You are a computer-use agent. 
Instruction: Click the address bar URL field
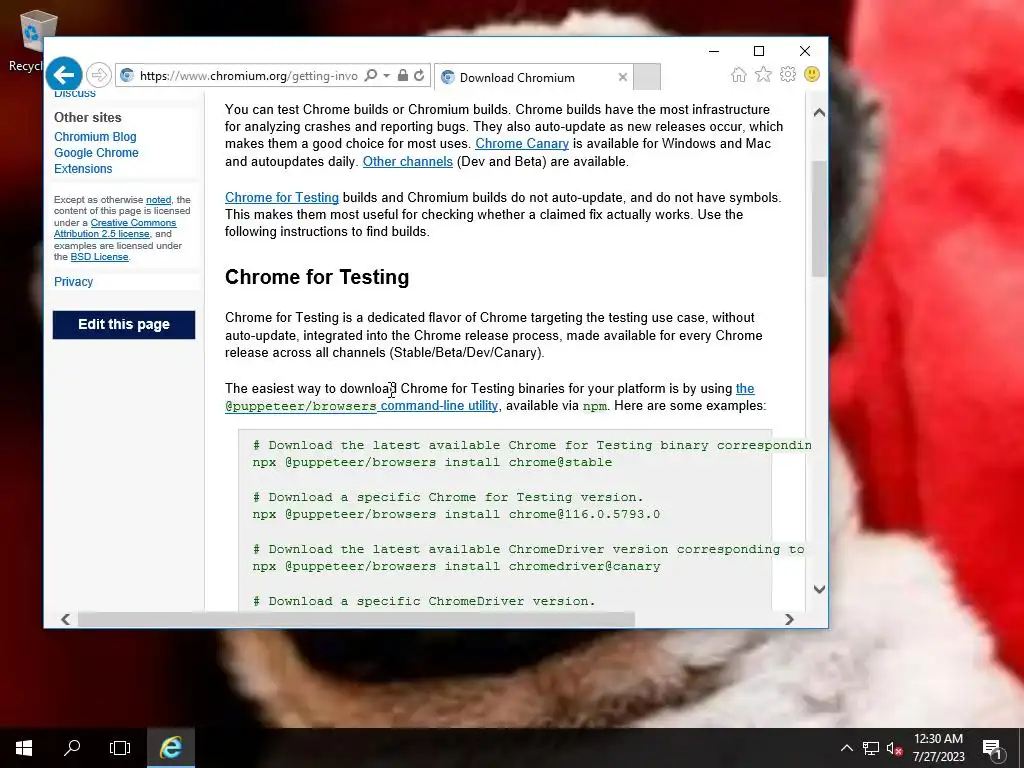coord(249,76)
